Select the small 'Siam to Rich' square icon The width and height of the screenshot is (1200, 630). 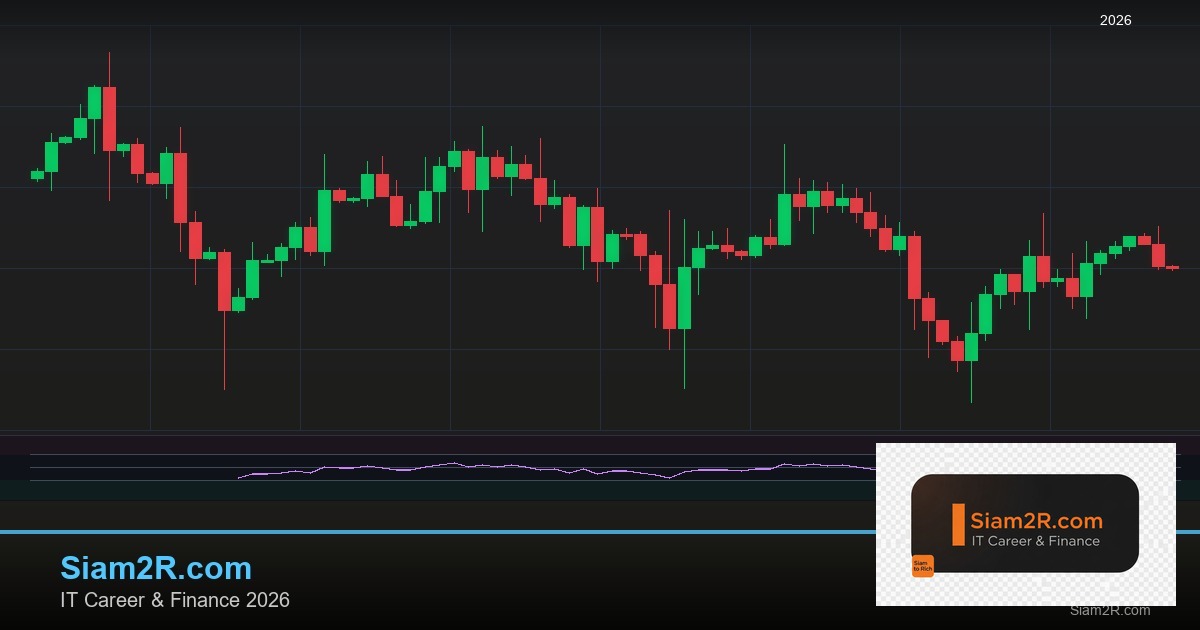point(924,565)
